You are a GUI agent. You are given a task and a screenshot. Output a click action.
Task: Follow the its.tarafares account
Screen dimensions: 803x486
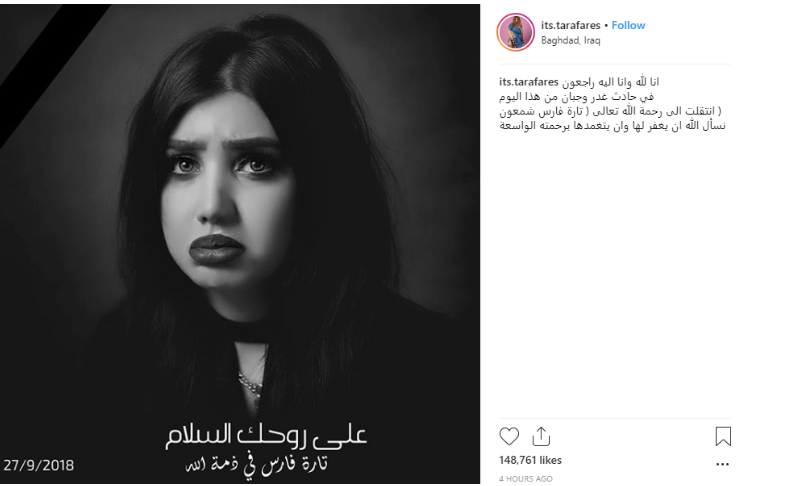coord(628,25)
